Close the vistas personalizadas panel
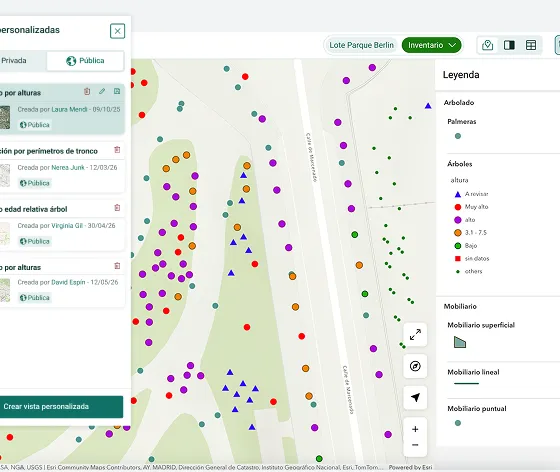Image resolution: width=560 pixels, height=472 pixels. tap(117, 31)
